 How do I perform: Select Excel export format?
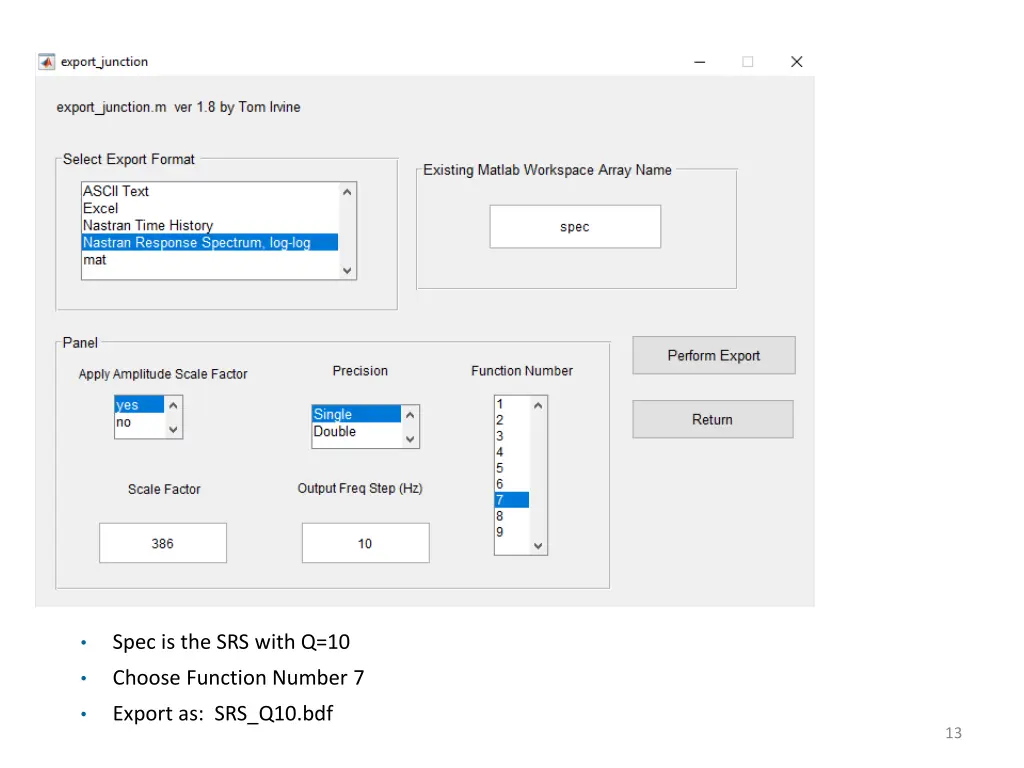[210, 208]
